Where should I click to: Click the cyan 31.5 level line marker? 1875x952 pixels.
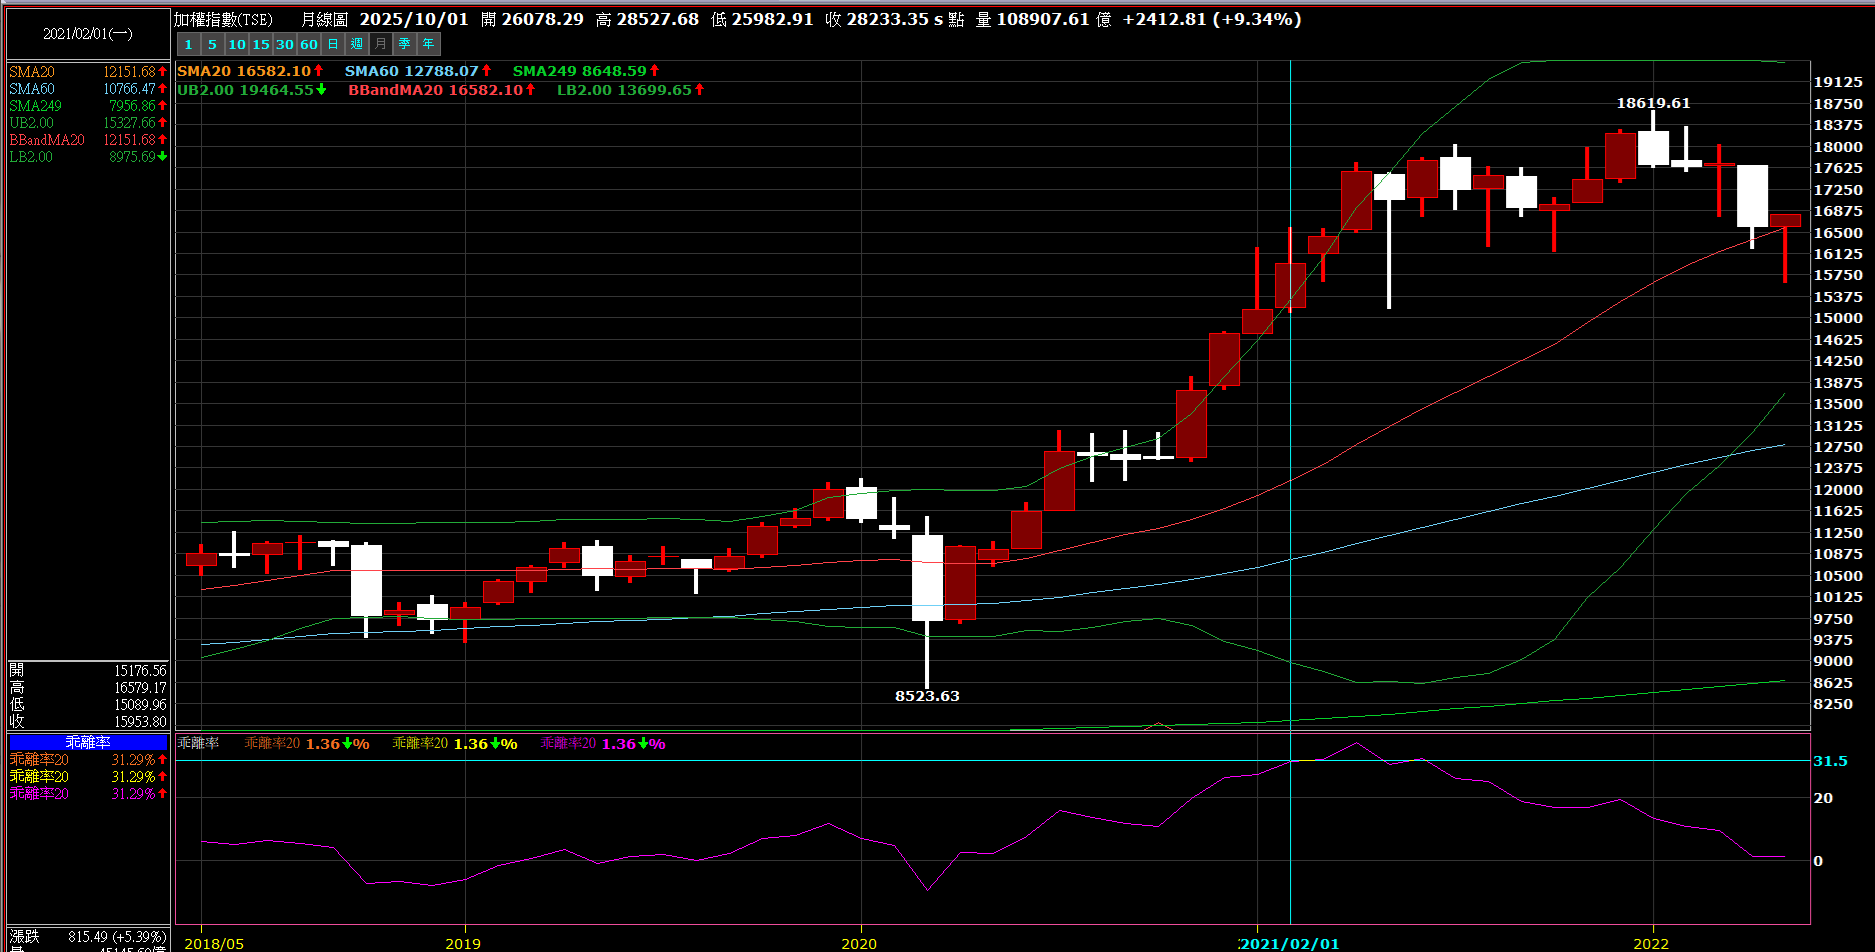pos(1830,761)
